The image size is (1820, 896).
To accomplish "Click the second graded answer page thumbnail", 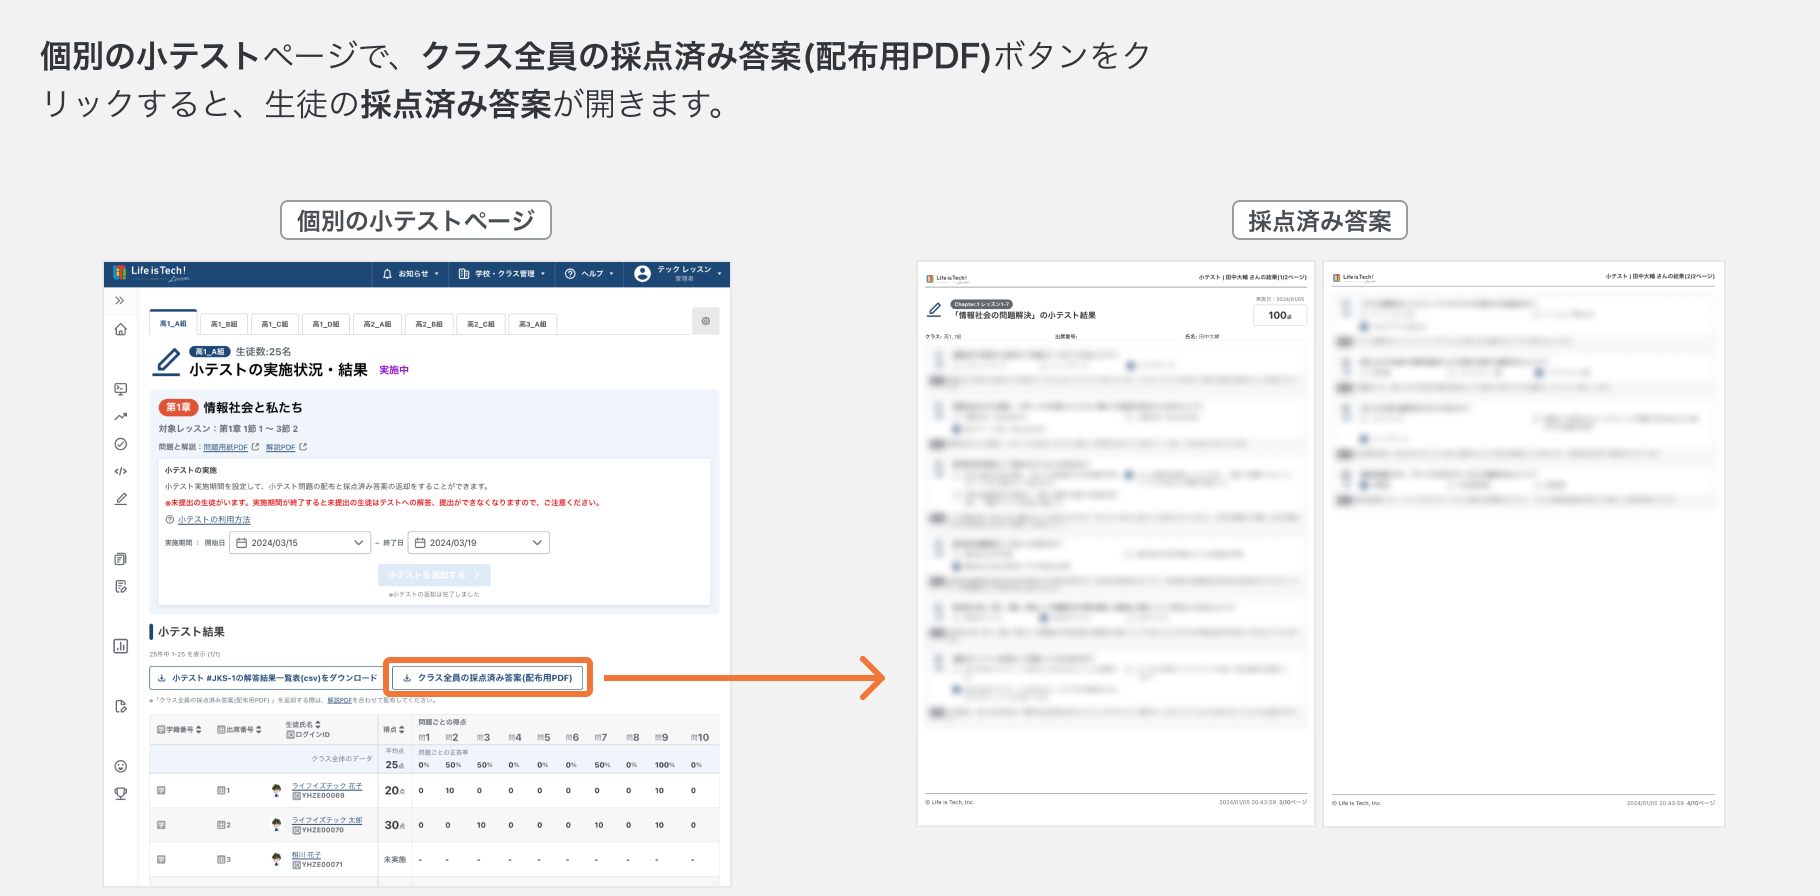I will (1524, 544).
